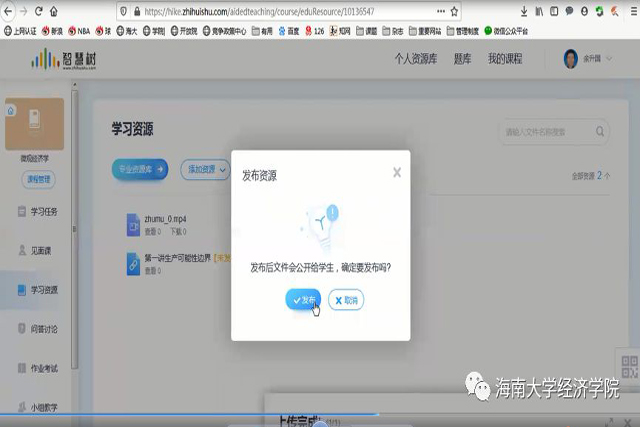Expand the 全部资源 filter arrow
The height and width of the screenshot is (427, 640).
click(x=607, y=176)
